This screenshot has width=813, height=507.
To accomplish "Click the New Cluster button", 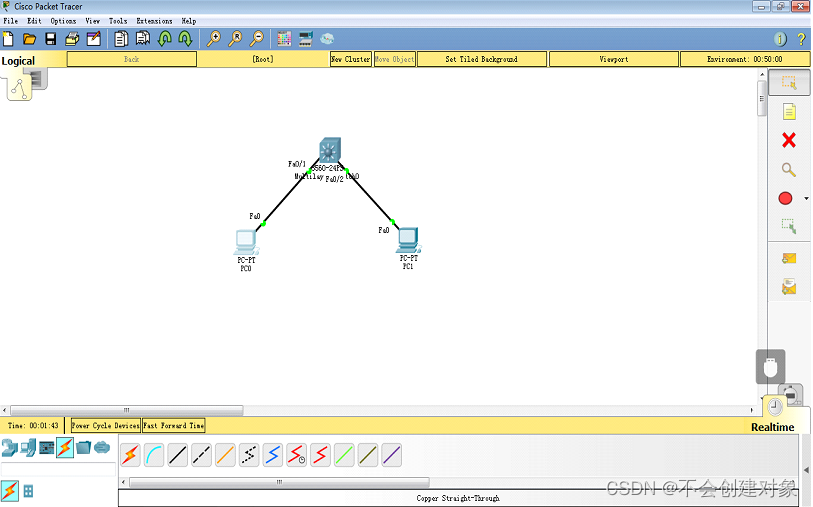I will click(x=351, y=59).
